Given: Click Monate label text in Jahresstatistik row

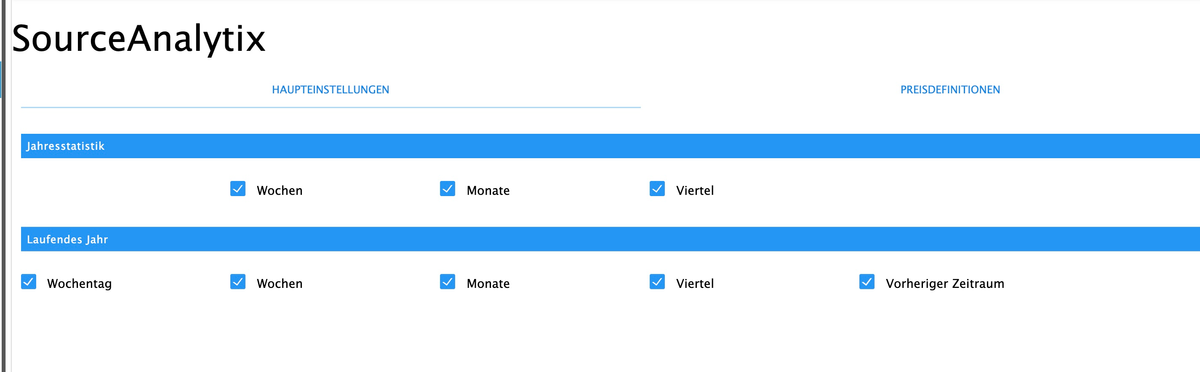Looking at the screenshot, I should [x=488, y=191].
